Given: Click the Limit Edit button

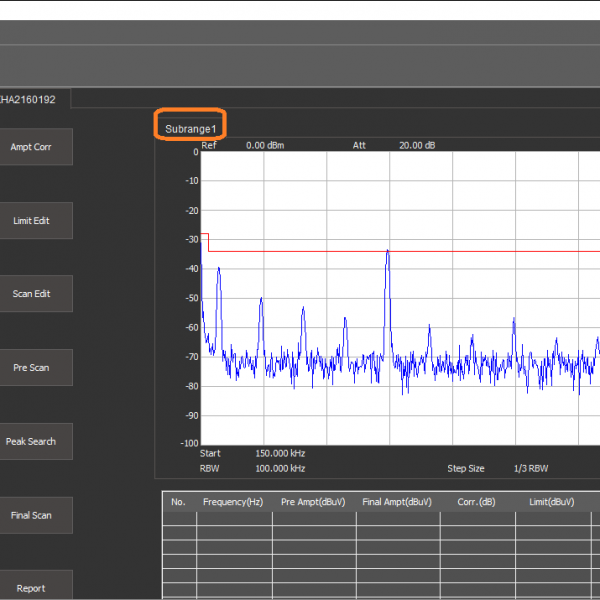Looking at the screenshot, I should click(x=31, y=220).
